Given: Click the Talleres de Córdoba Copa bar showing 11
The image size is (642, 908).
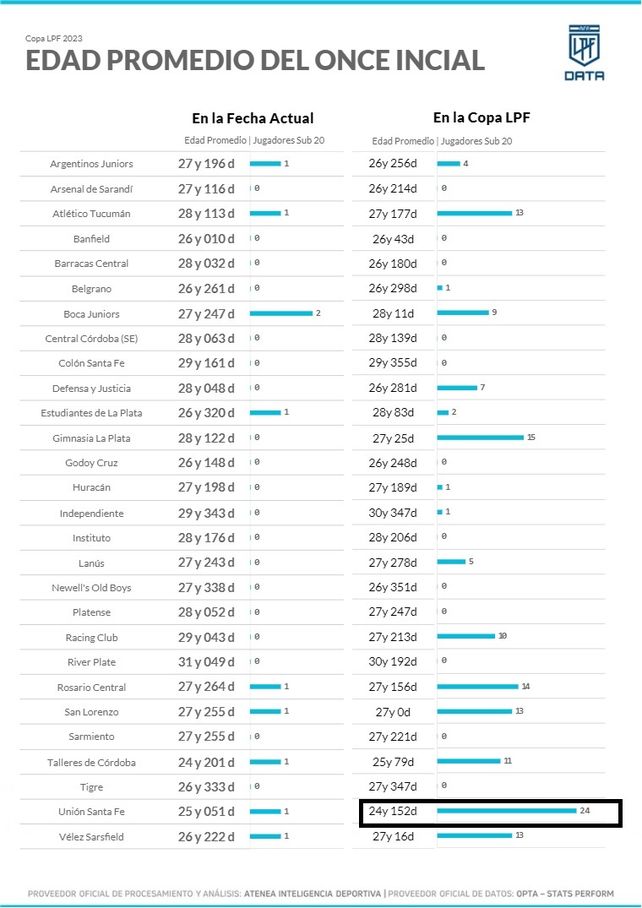Looking at the screenshot, I should click(468, 761).
